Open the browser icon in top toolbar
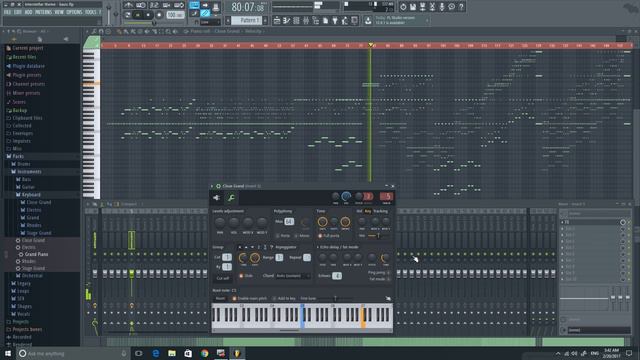 pos(316,20)
